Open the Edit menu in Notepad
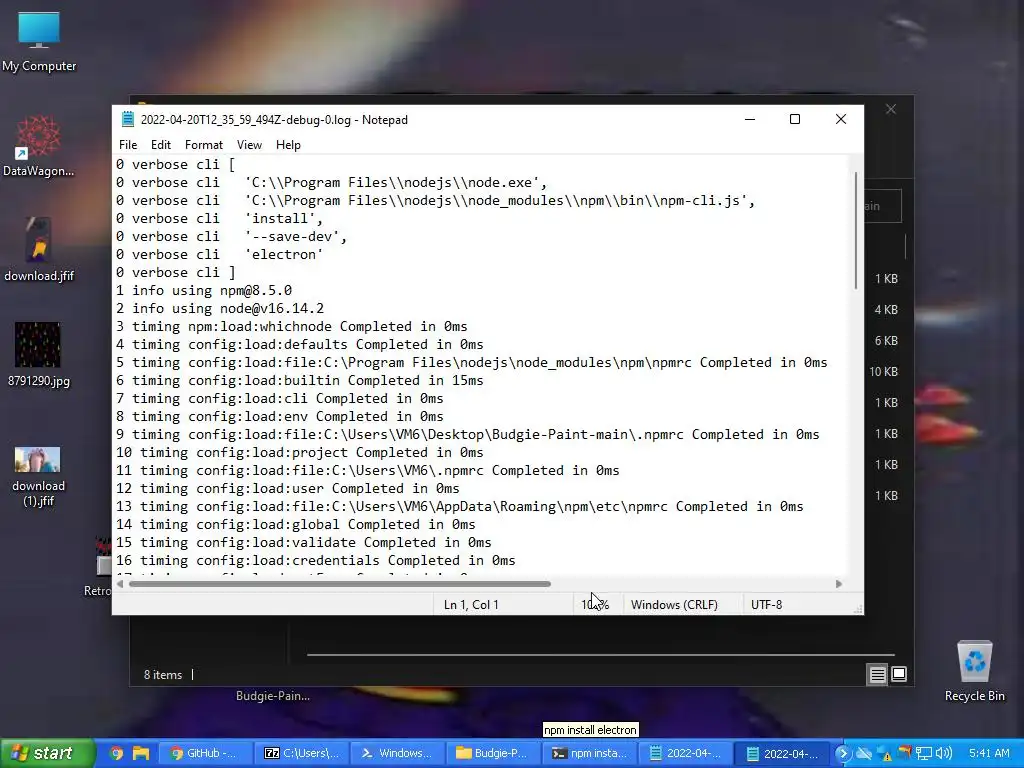This screenshot has width=1024, height=768. point(161,145)
